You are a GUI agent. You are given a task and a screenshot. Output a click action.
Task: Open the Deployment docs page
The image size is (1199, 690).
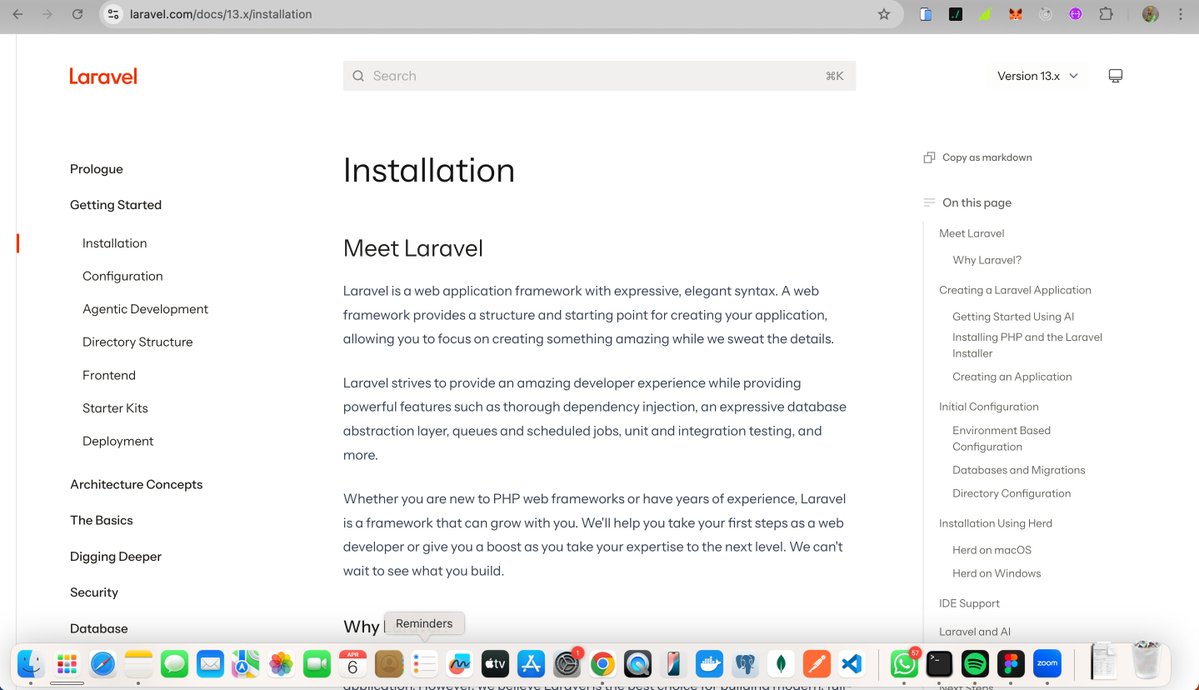pyautogui.click(x=118, y=441)
